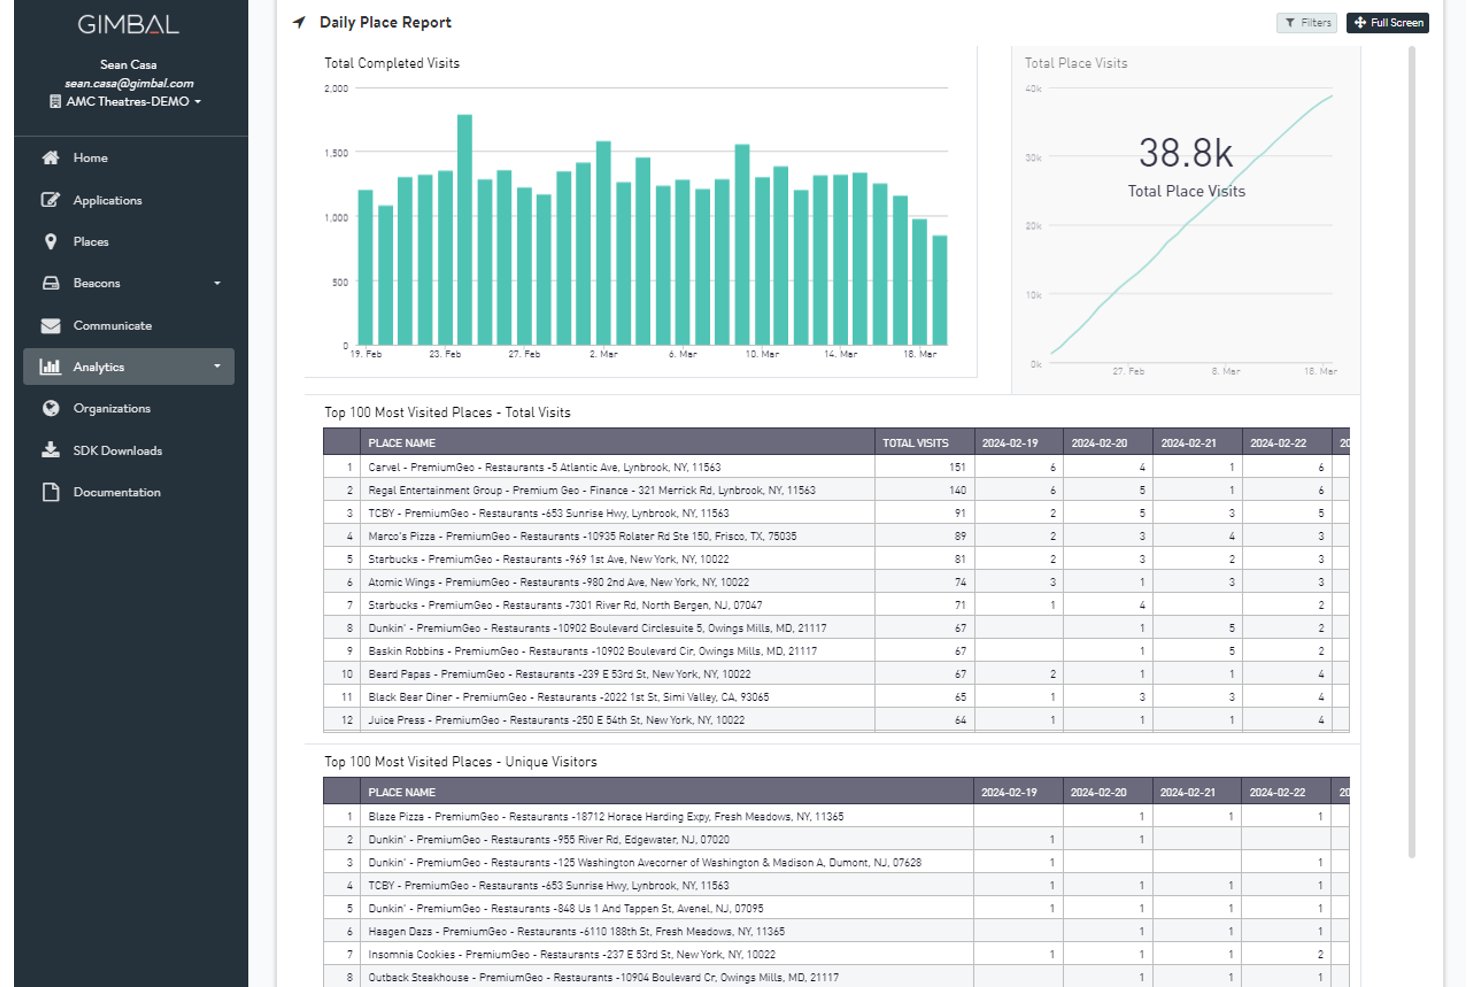
Task: Click the funnel icon on Filters
Action: [x=1290, y=23]
